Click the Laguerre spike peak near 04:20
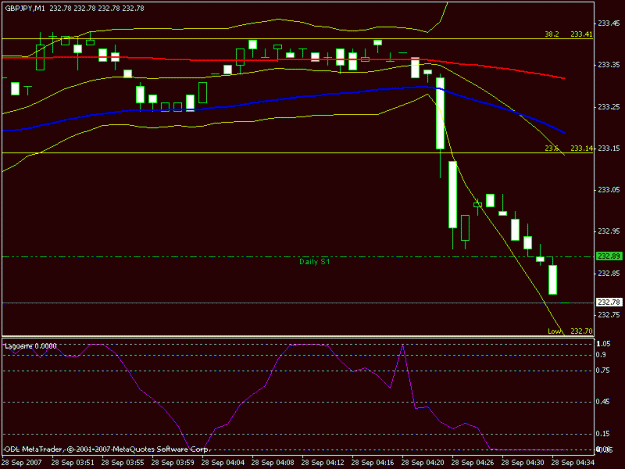 click(x=403, y=346)
